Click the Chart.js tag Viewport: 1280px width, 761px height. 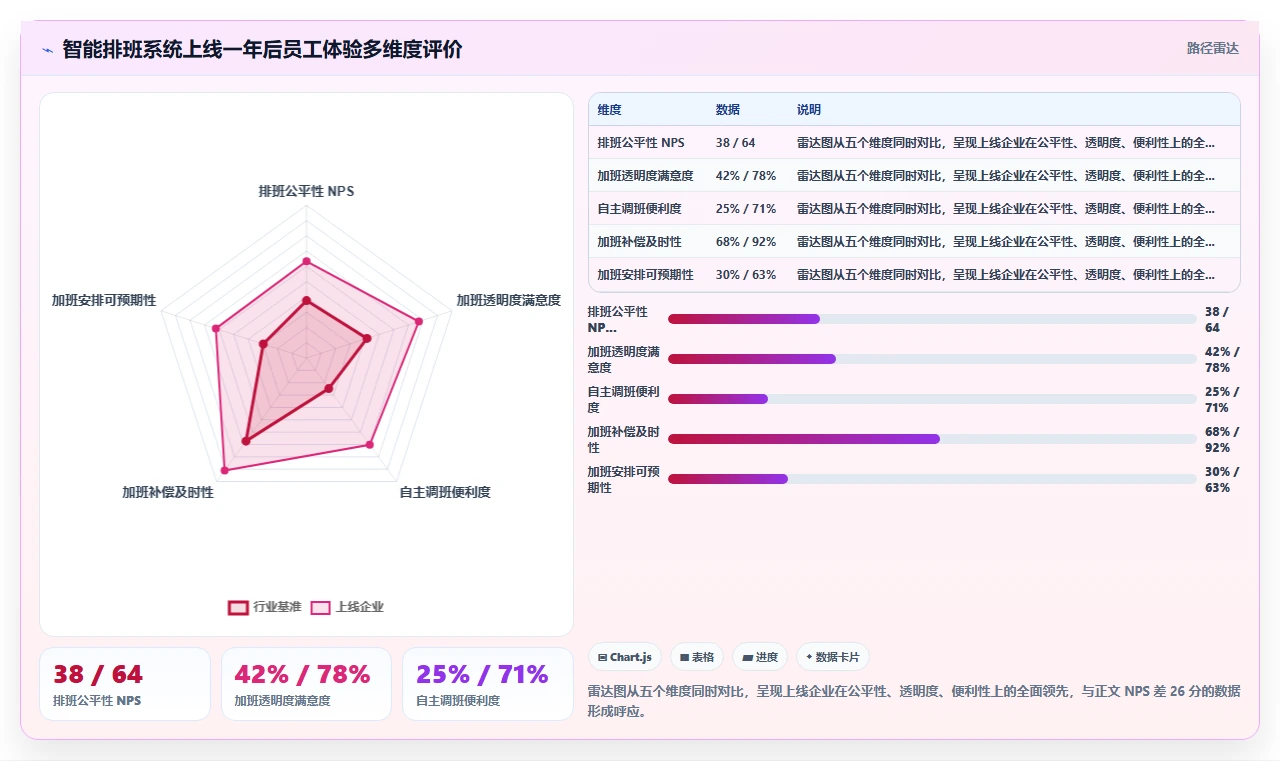click(x=625, y=657)
